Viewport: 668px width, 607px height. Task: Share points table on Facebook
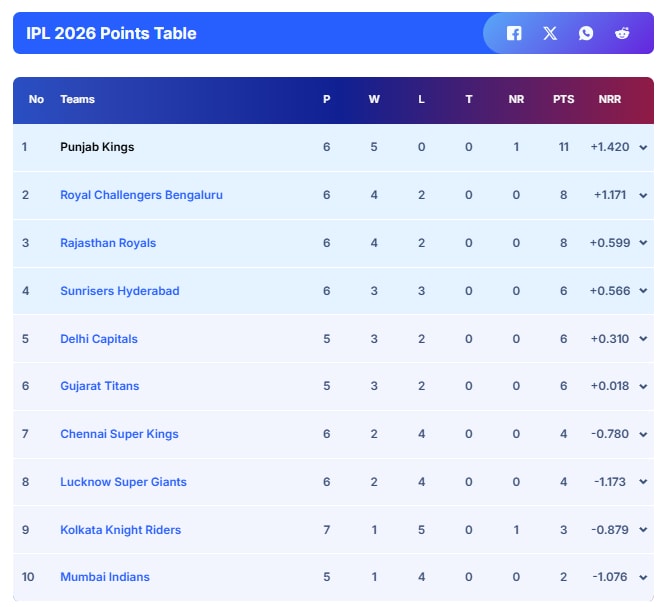(x=514, y=33)
